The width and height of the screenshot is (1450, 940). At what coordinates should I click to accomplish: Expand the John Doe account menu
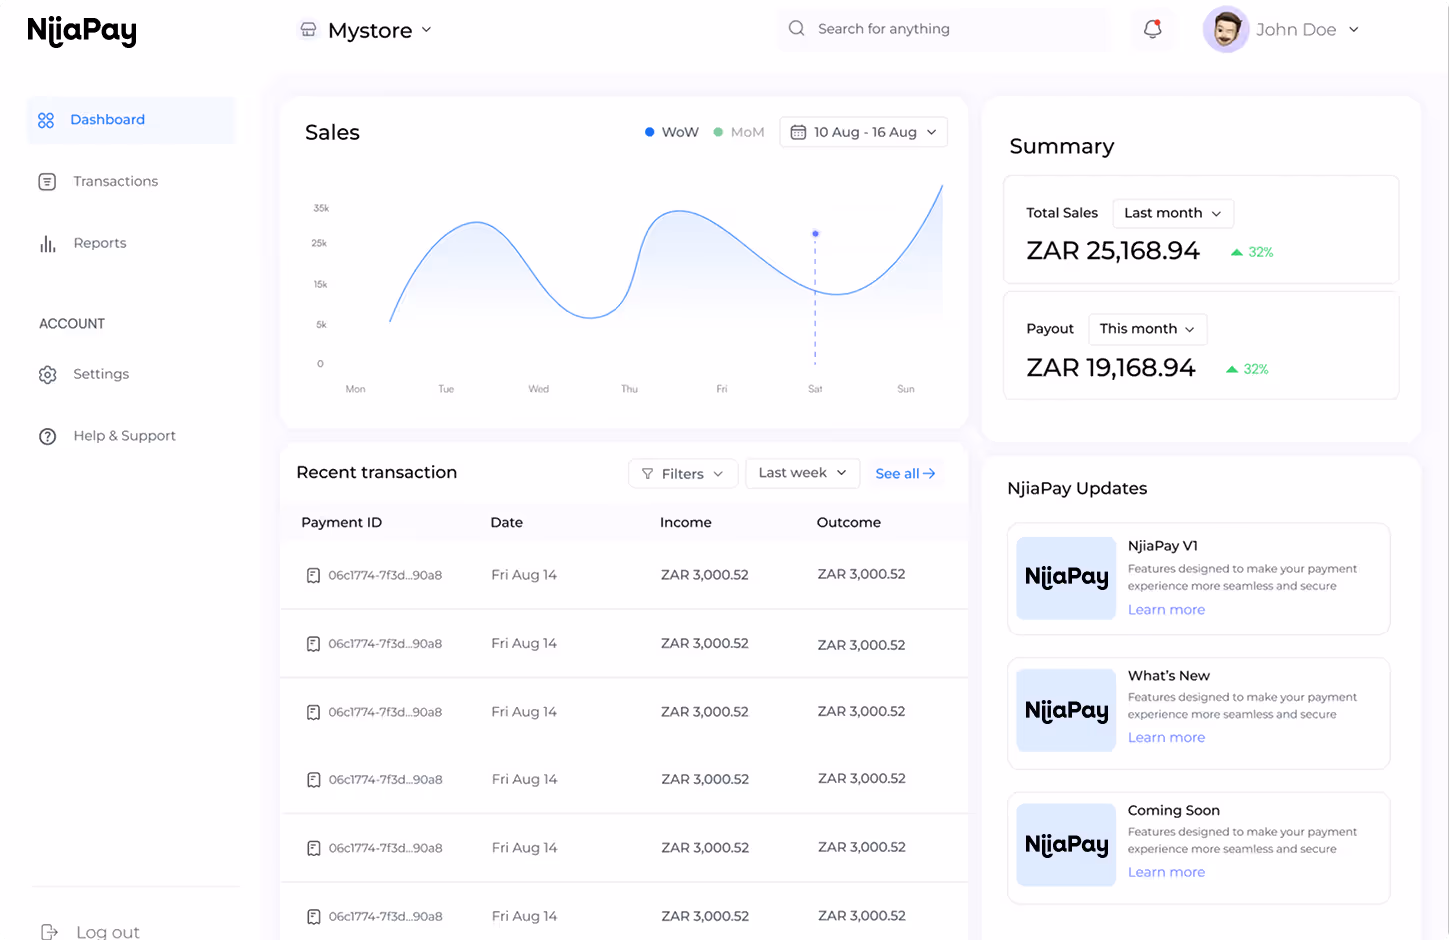point(1299,29)
